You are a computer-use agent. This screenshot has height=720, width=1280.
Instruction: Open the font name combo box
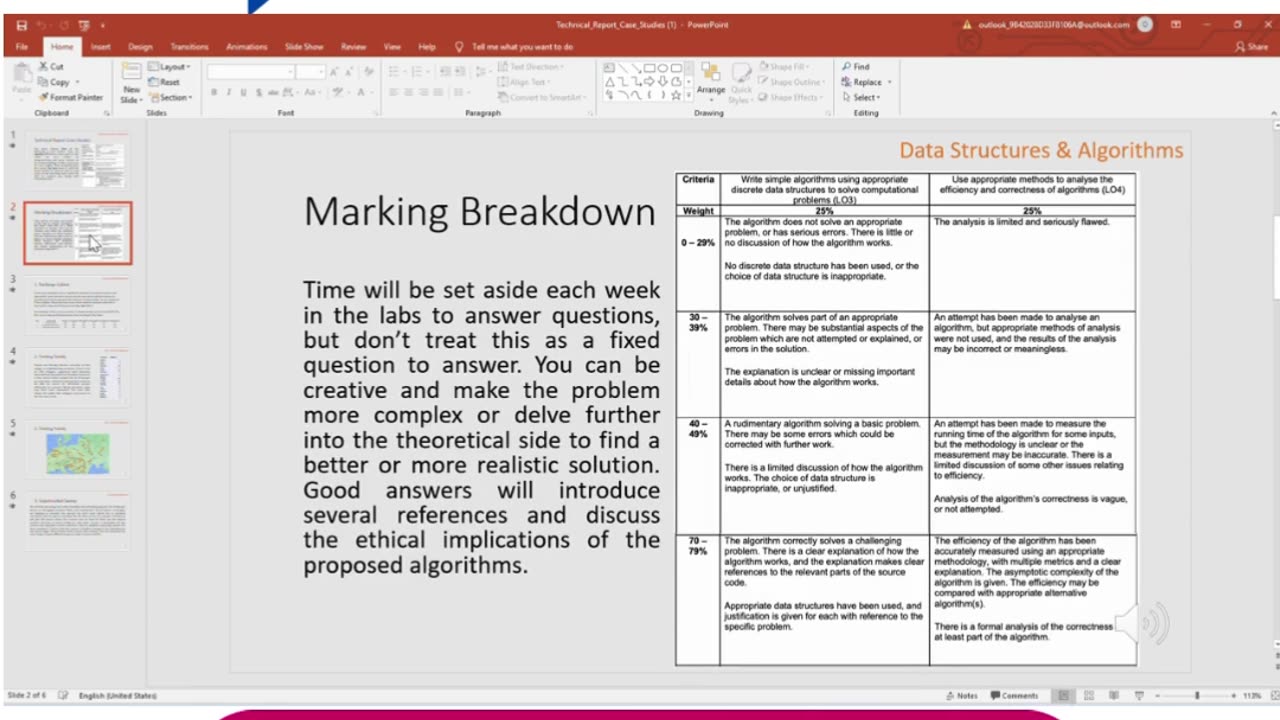pos(251,72)
